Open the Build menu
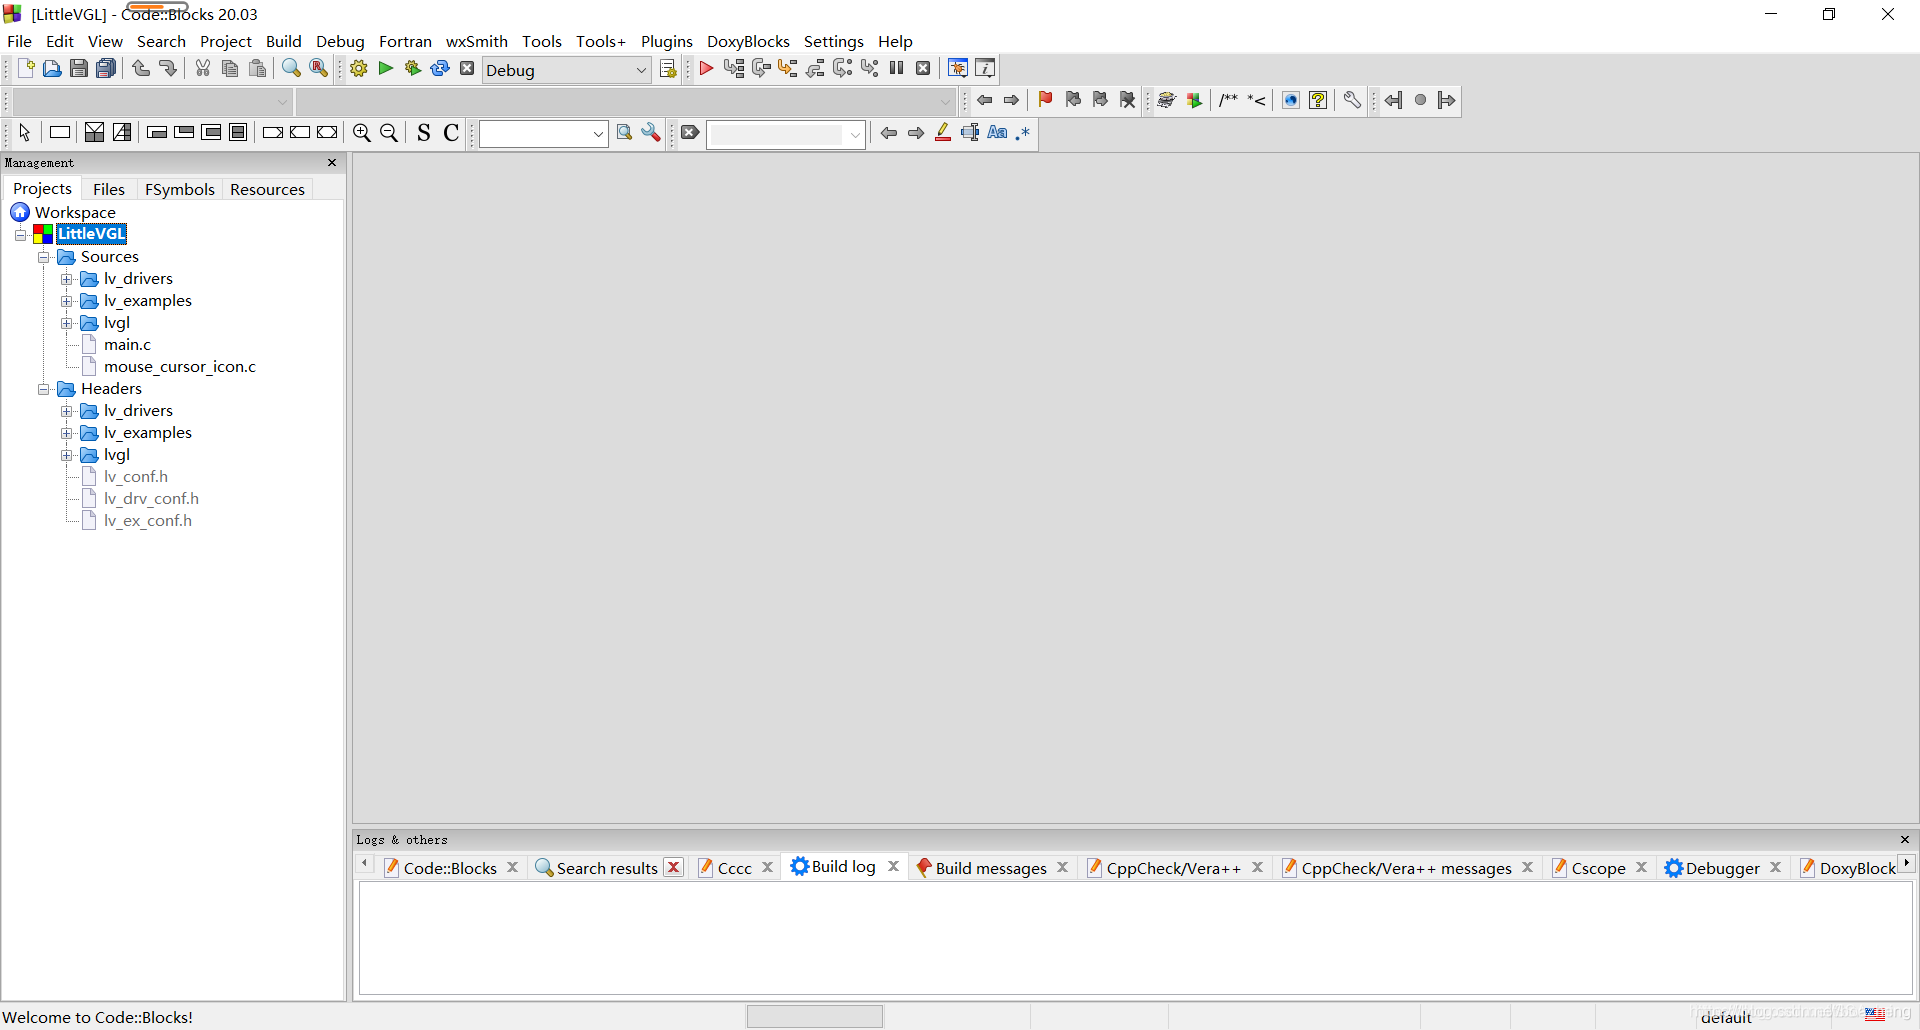Screen dimensions: 1920x1030 click(x=283, y=41)
